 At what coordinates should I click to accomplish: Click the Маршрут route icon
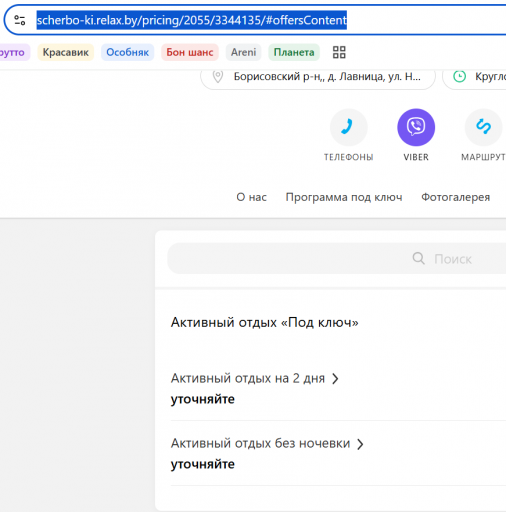coord(483,127)
